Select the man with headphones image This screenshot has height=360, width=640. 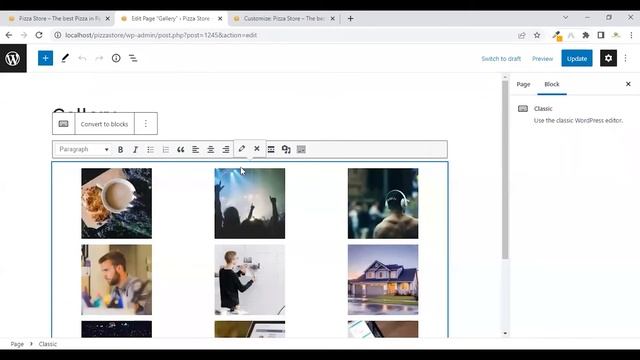pos(383,203)
